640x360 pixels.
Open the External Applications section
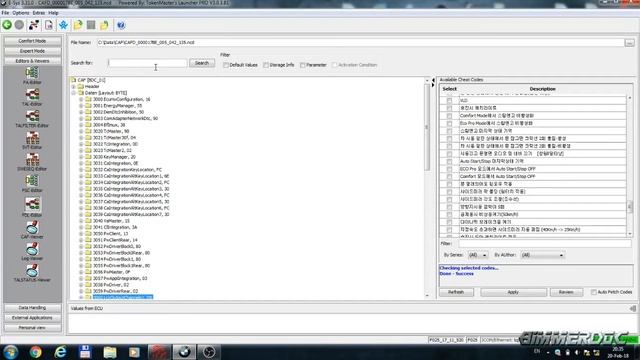click(32, 318)
